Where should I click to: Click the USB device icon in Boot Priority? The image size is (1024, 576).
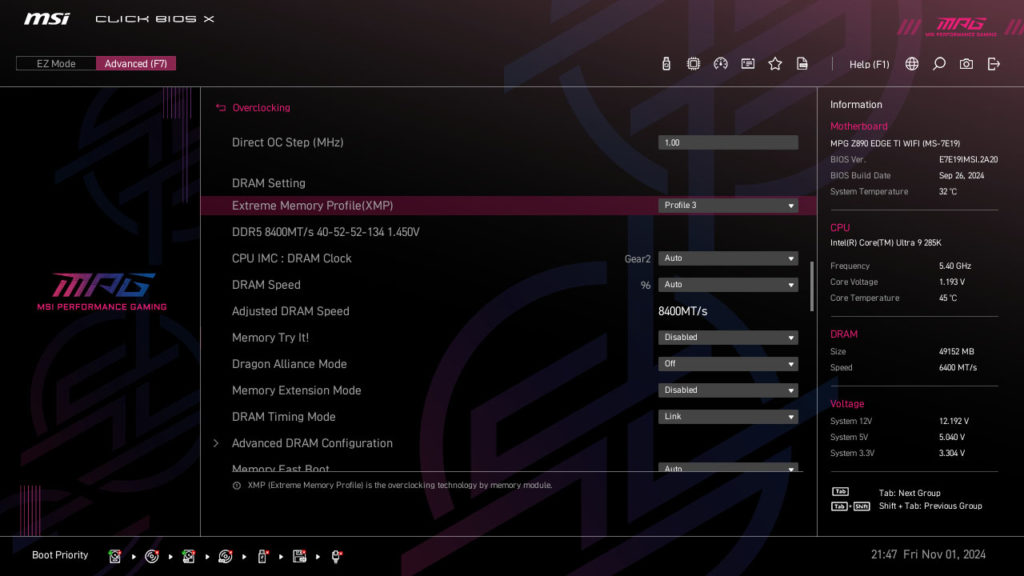pos(261,556)
